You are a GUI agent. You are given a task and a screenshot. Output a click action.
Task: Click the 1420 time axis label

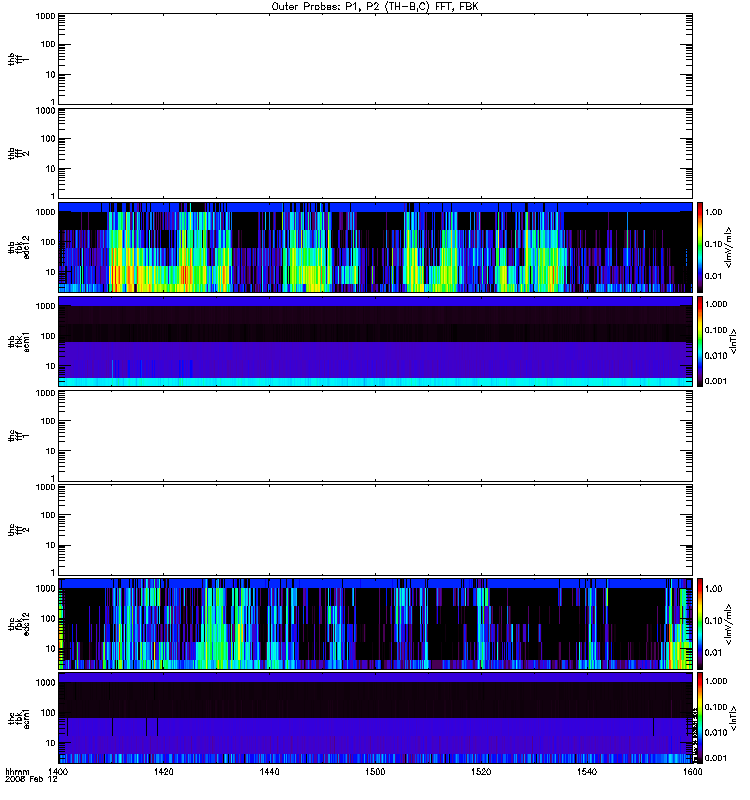pos(163,771)
